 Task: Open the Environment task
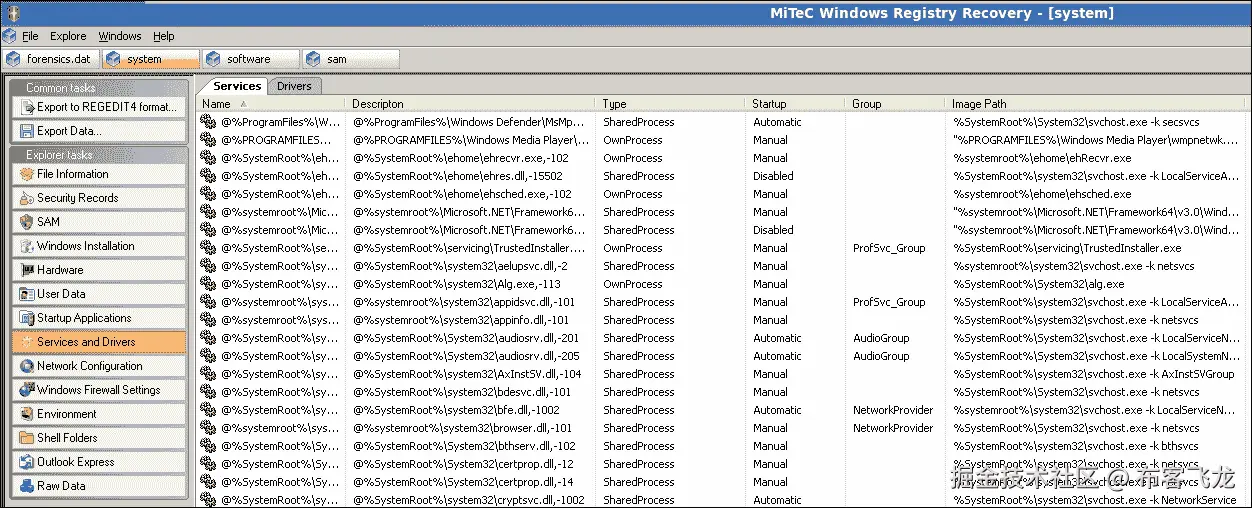(98, 414)
